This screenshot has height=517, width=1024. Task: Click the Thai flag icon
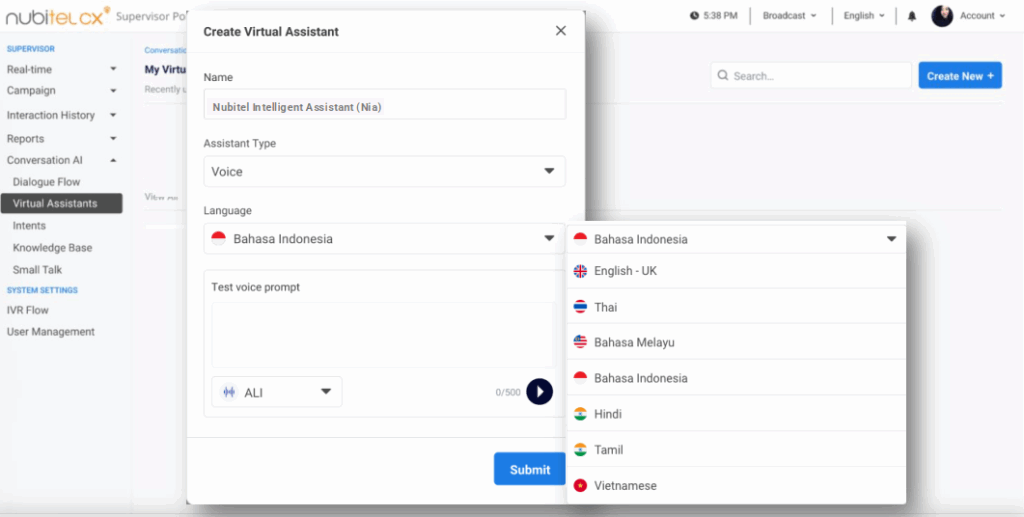(x=580, y=307)
